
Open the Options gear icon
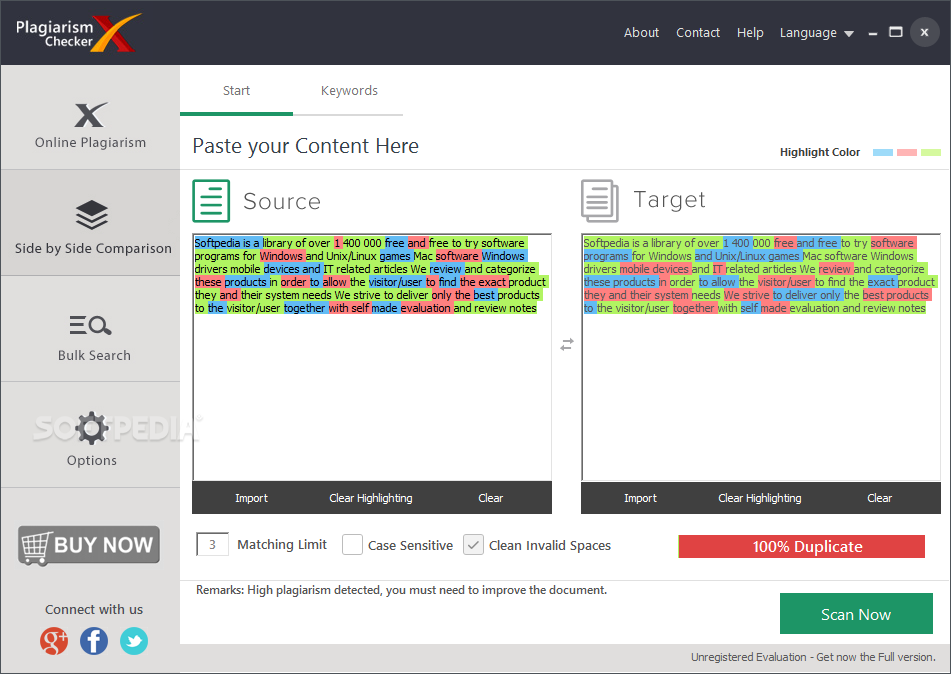[x=92, y=428]
